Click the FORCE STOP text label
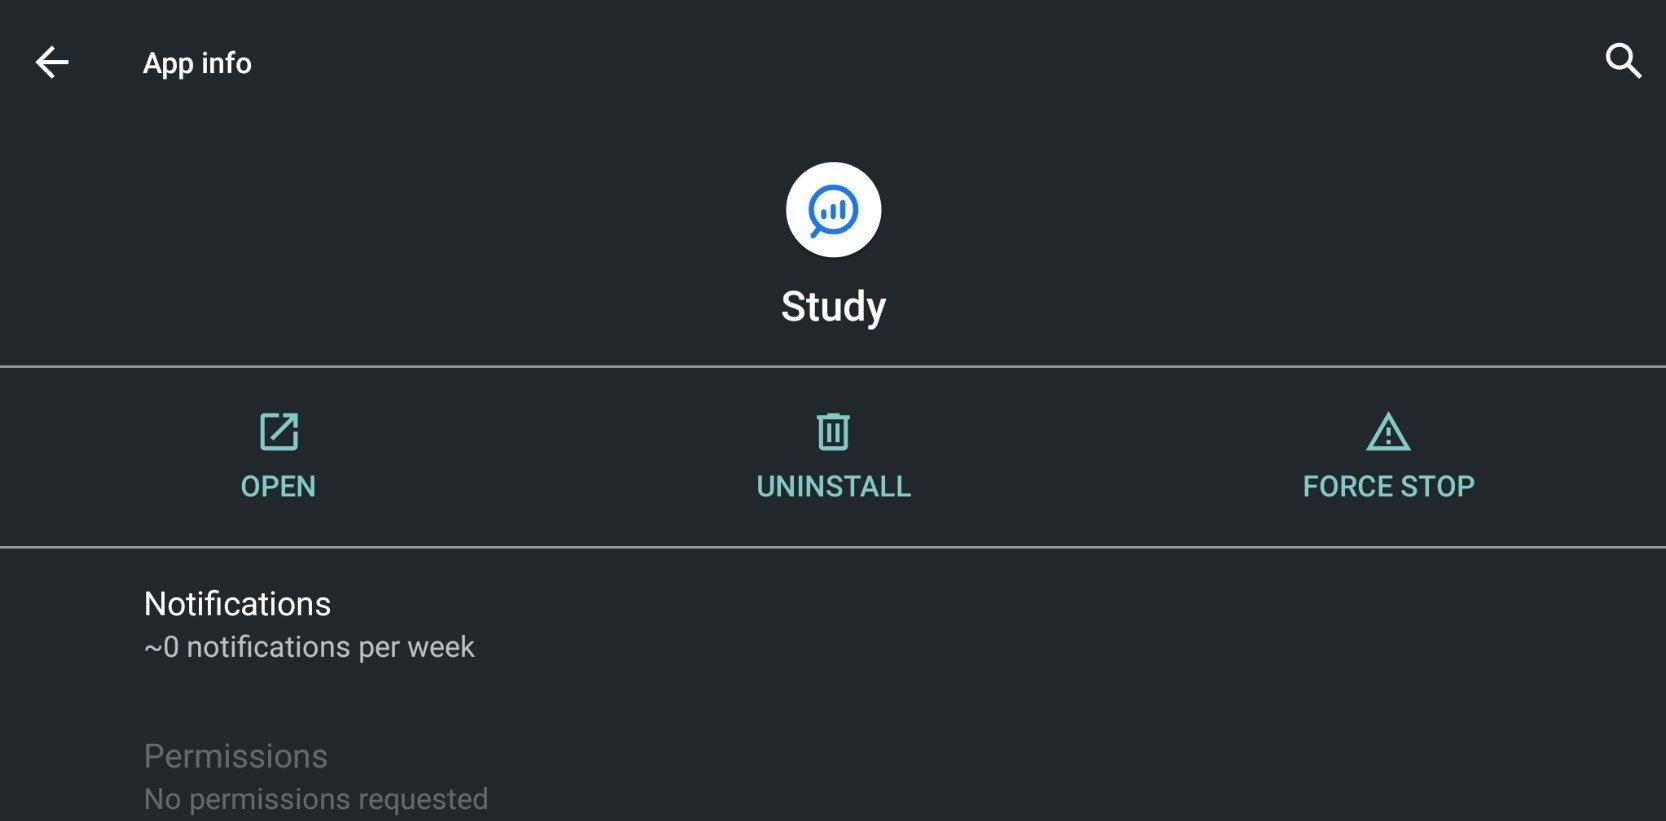 (1388, 486)
